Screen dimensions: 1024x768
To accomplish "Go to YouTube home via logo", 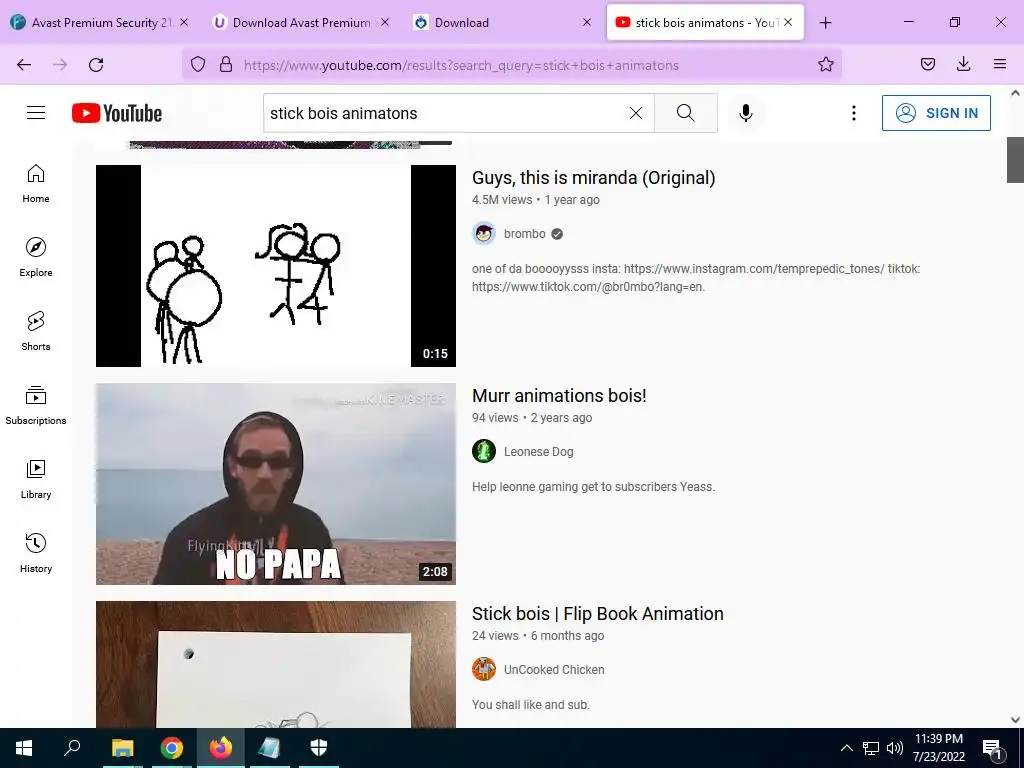I will [117, 113].
